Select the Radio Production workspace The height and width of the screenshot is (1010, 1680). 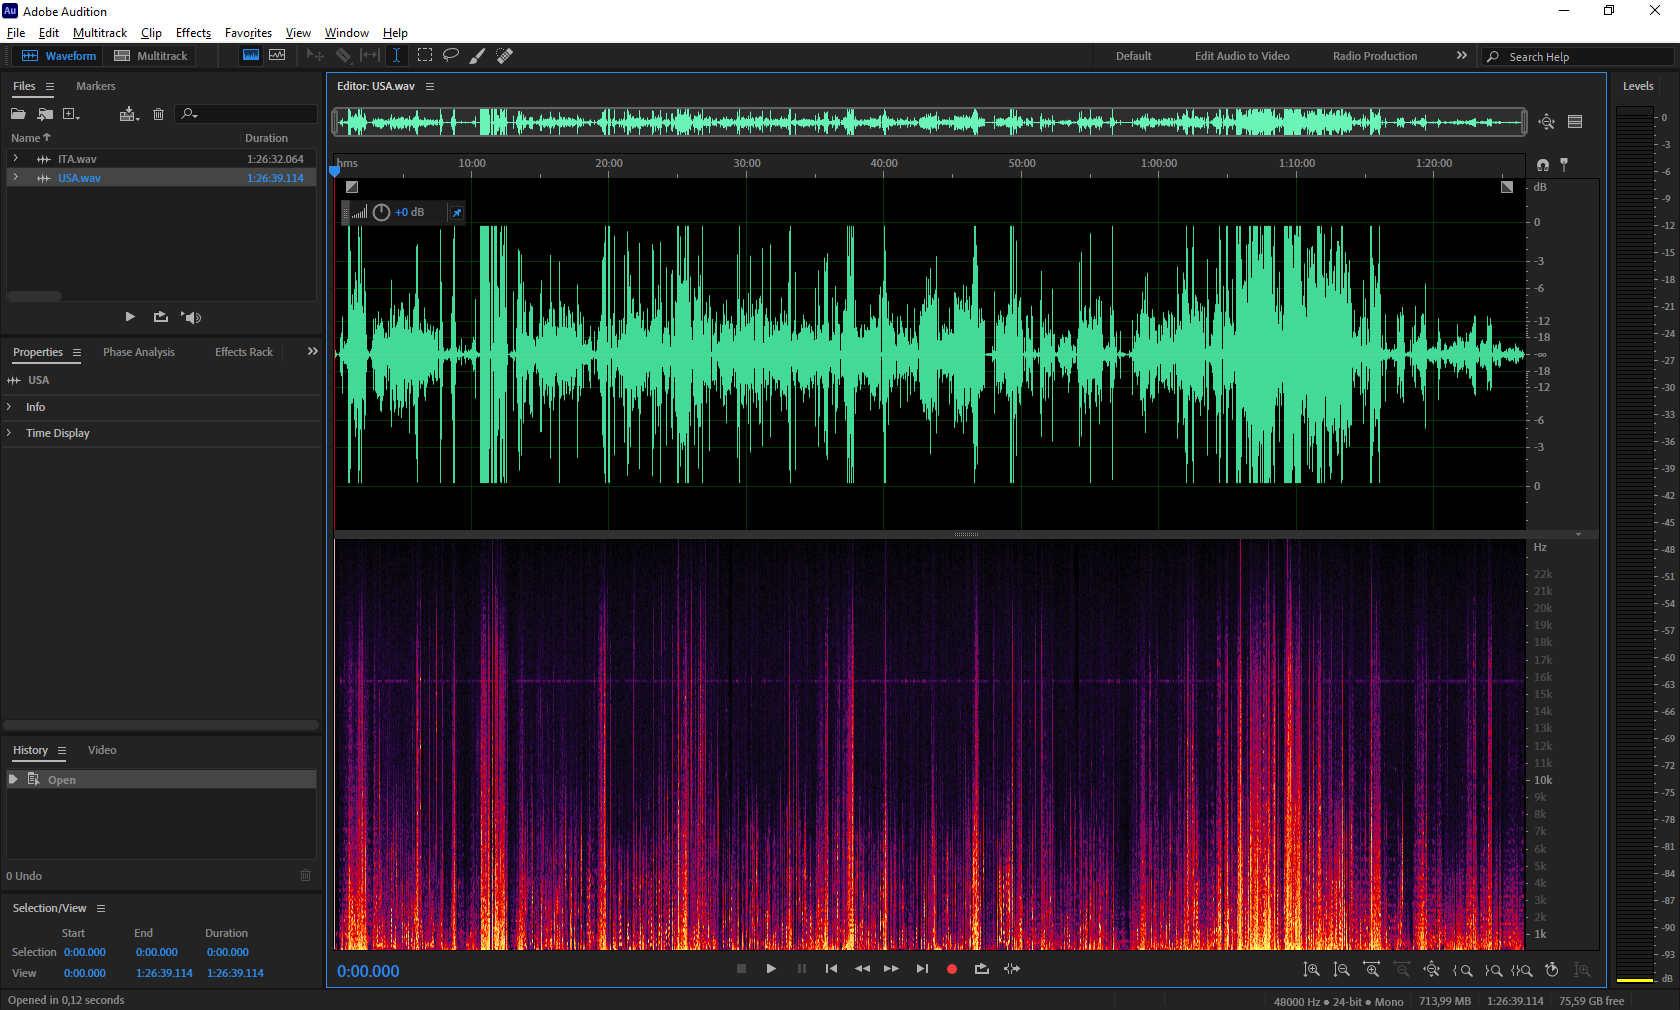1374,56
